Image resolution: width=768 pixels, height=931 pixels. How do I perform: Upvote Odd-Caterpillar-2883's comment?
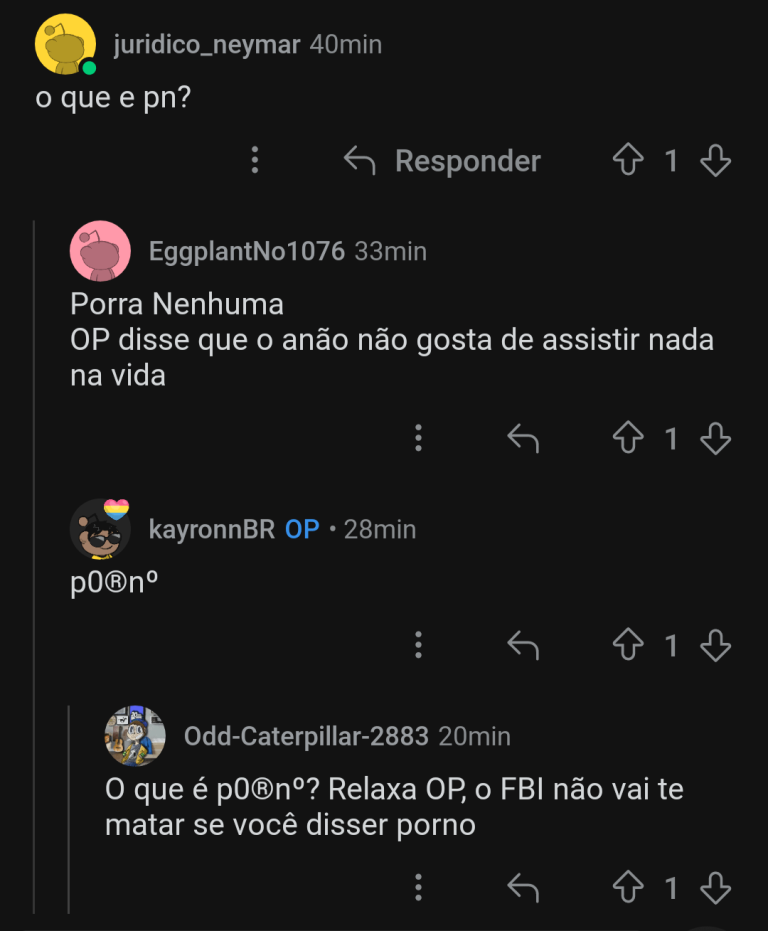click(628, 887)
